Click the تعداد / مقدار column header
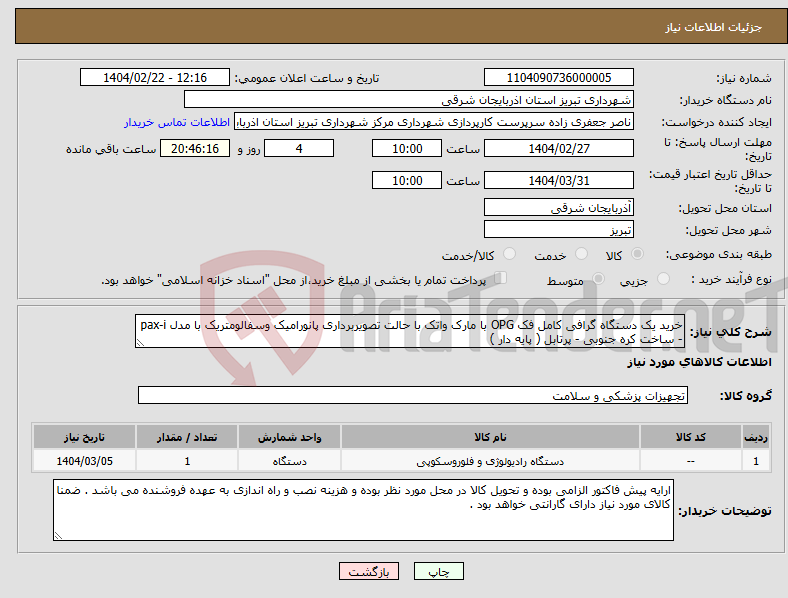 click(x=187, y=437)
